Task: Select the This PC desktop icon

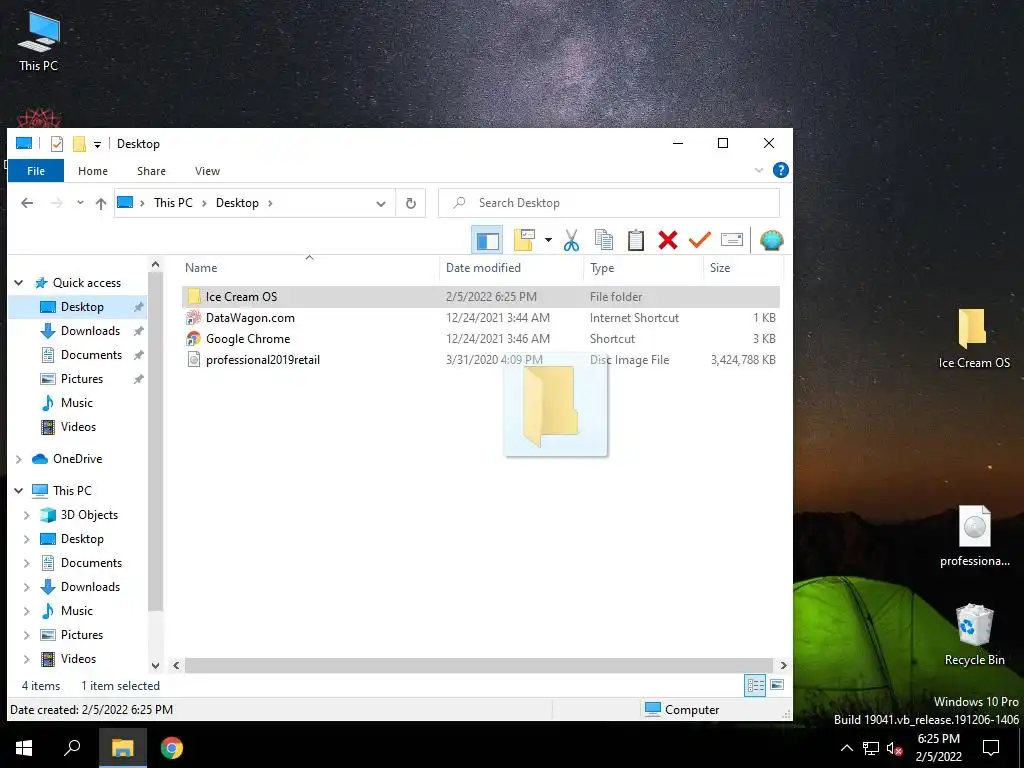Action: coord(38,42)
